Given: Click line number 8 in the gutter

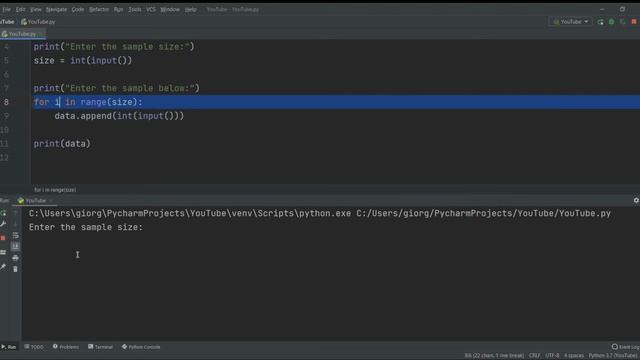Looking at the screenshot, I should point(6,102).
